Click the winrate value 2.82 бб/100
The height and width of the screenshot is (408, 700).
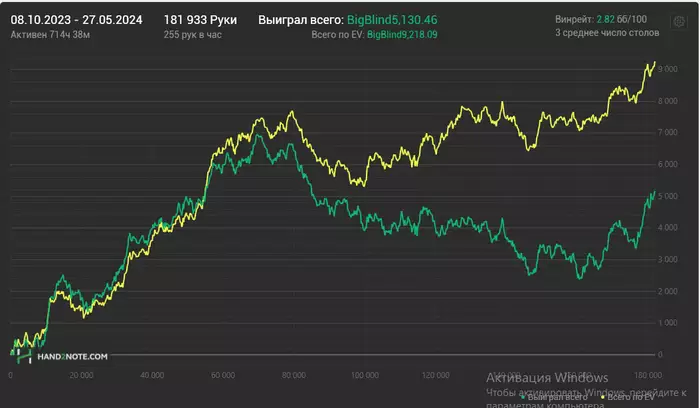click(621, 19)
